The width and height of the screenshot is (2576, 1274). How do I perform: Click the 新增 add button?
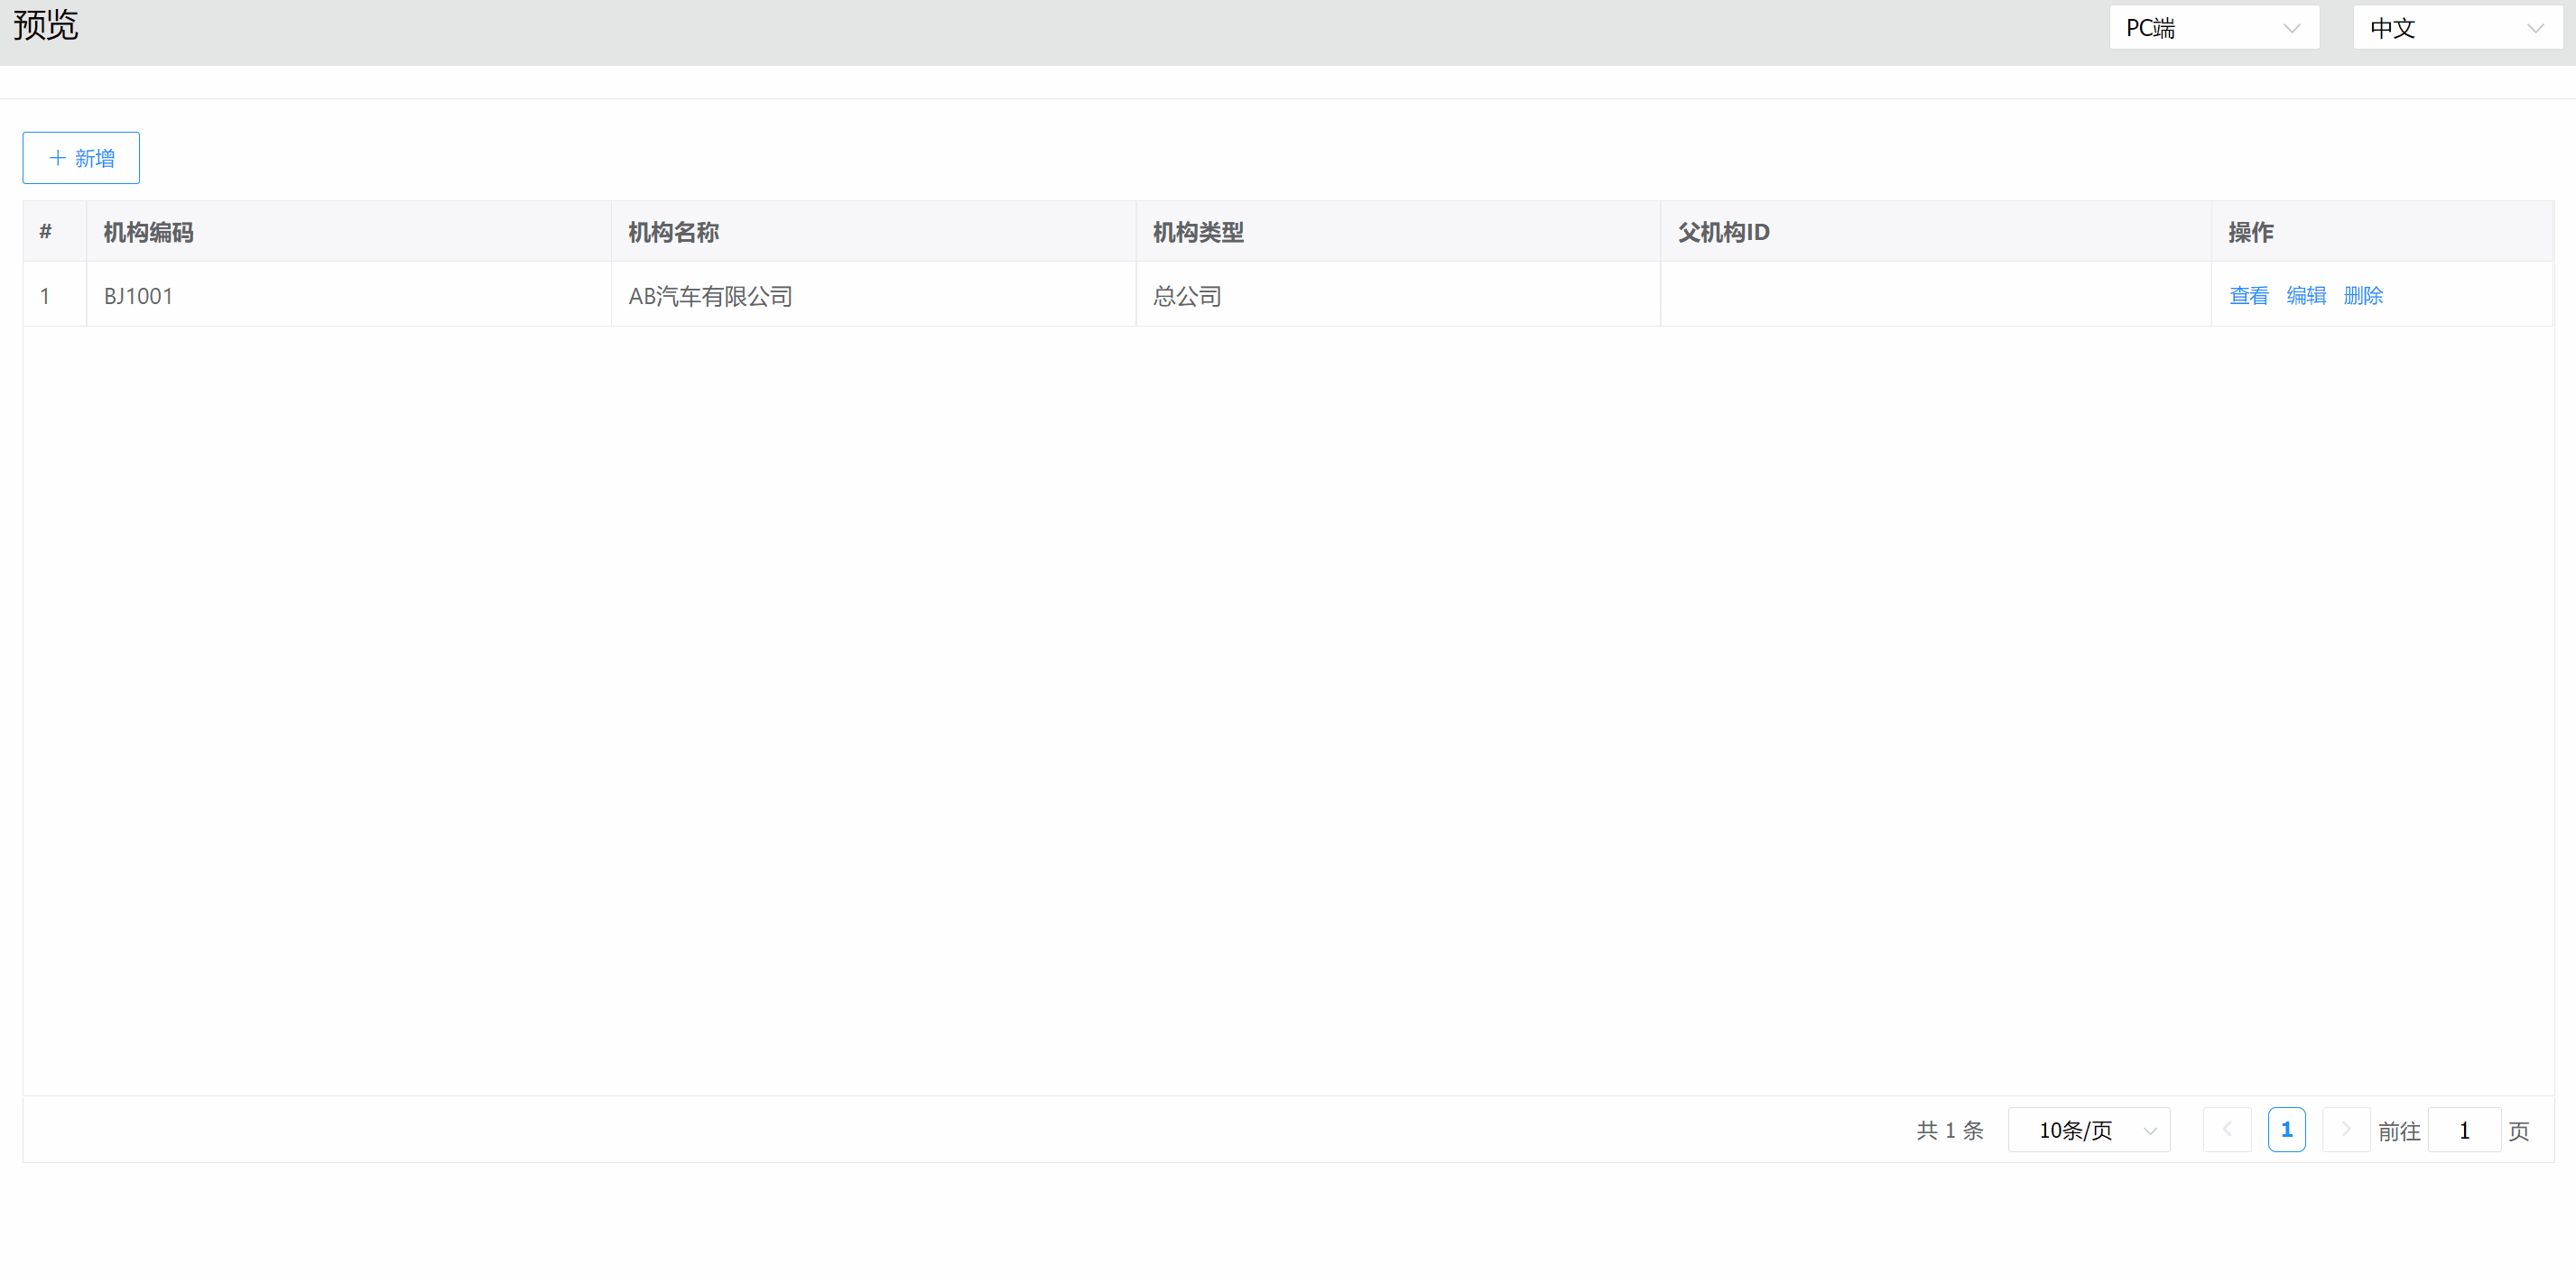[x=81, y=158]
